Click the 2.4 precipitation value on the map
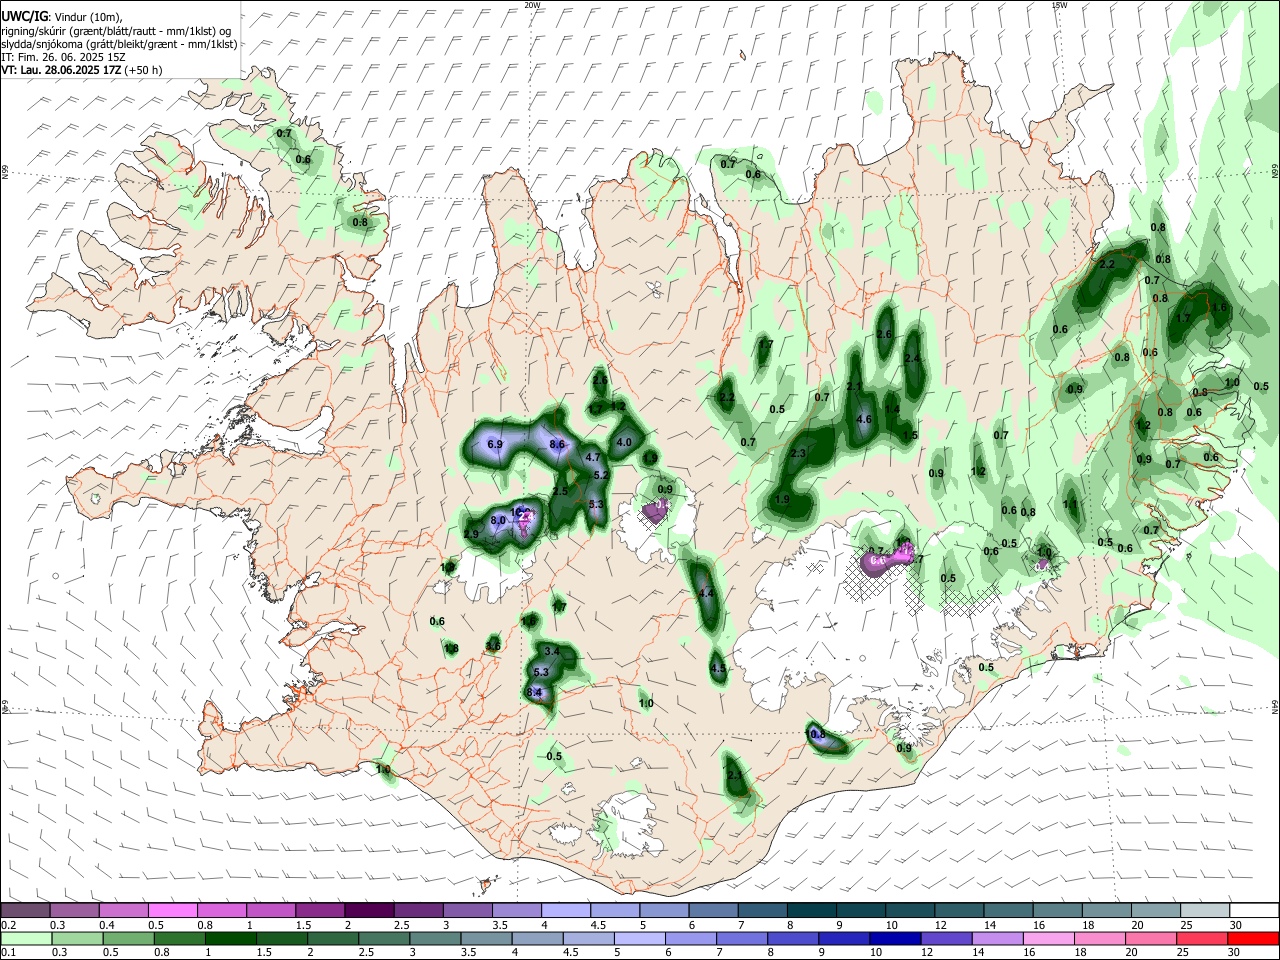 coord(912,358)
